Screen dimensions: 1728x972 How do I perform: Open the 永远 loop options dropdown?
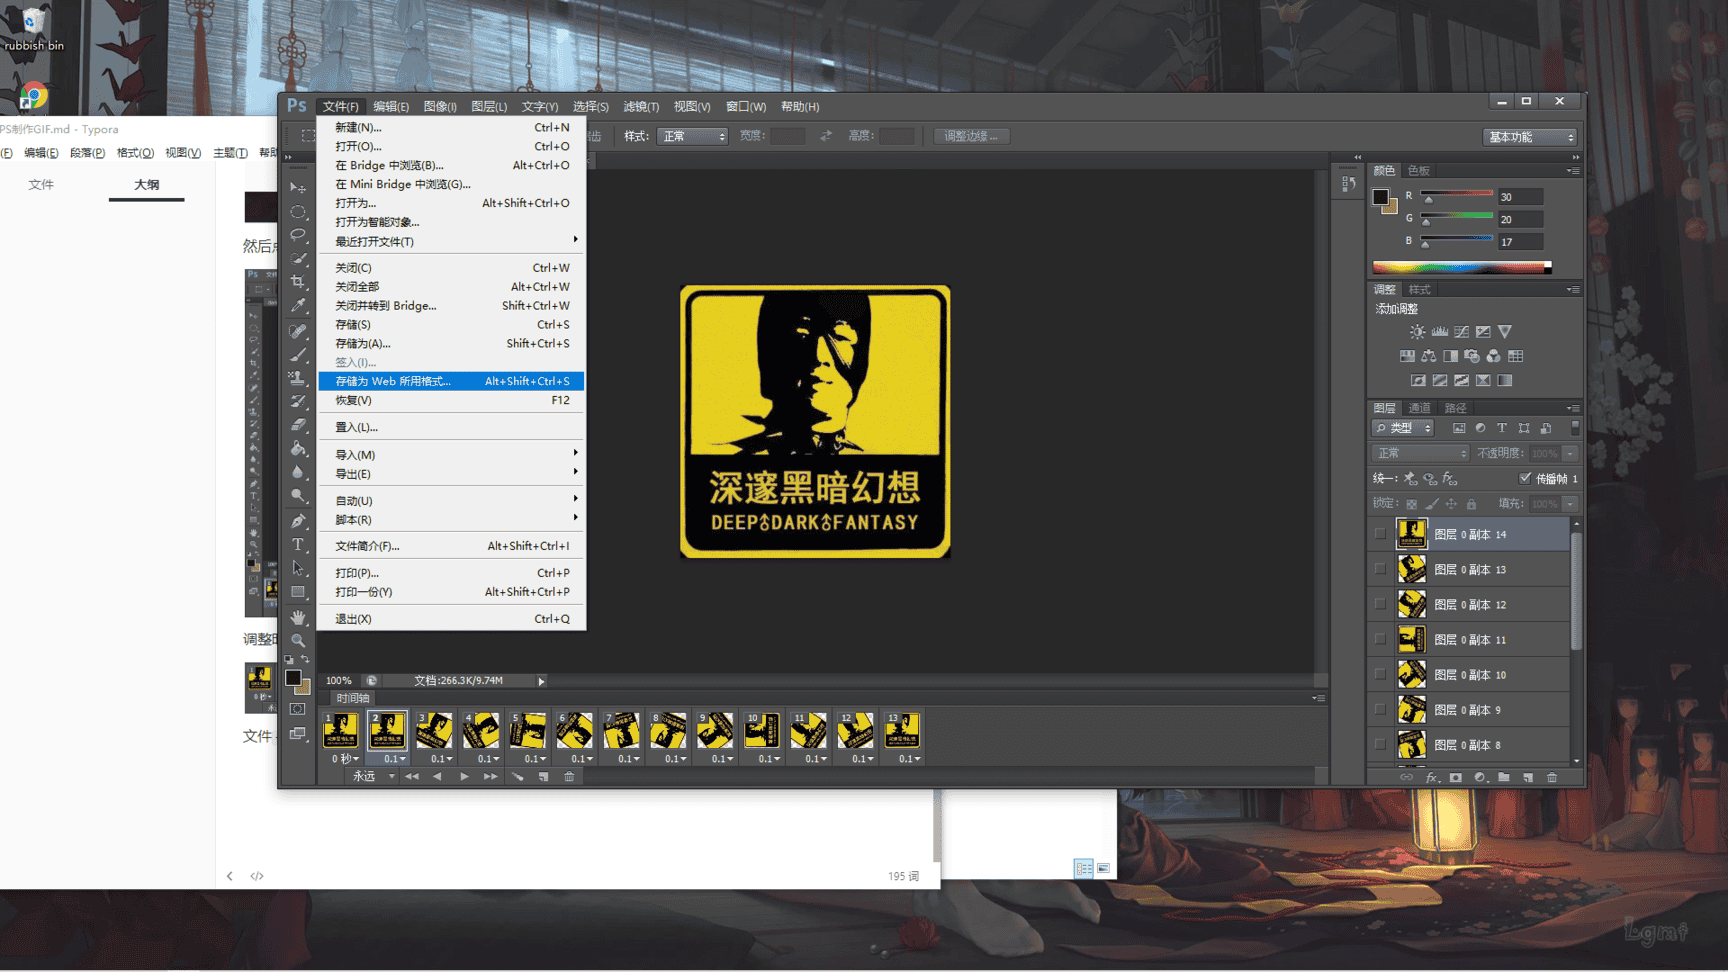pyautogui.click(x=374, y=777)
